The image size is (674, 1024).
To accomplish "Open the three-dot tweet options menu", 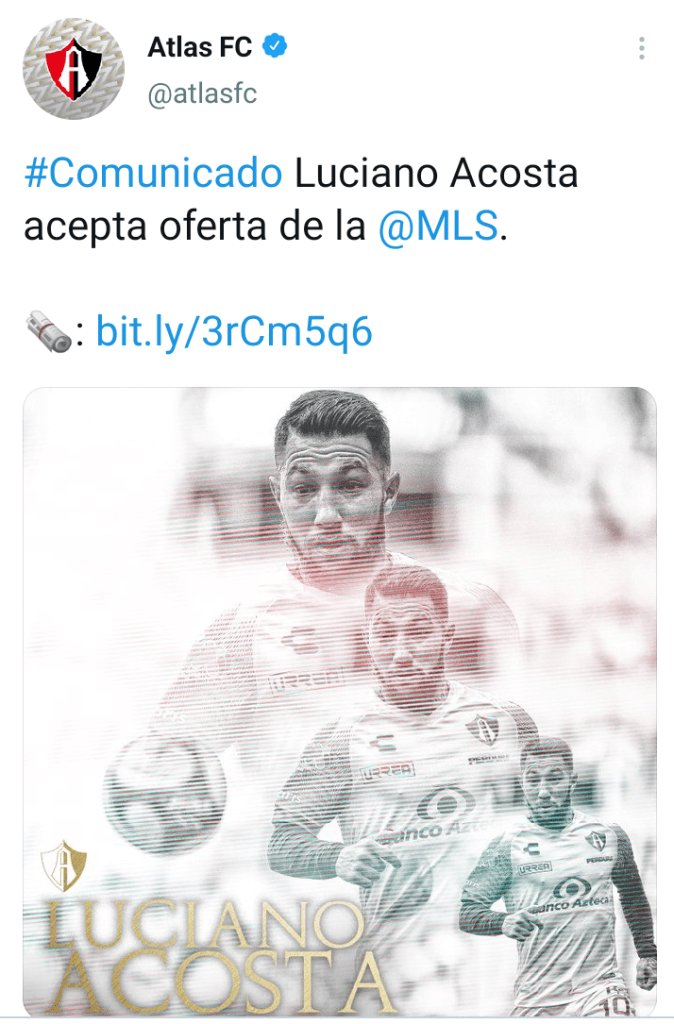I will (642, 48).
